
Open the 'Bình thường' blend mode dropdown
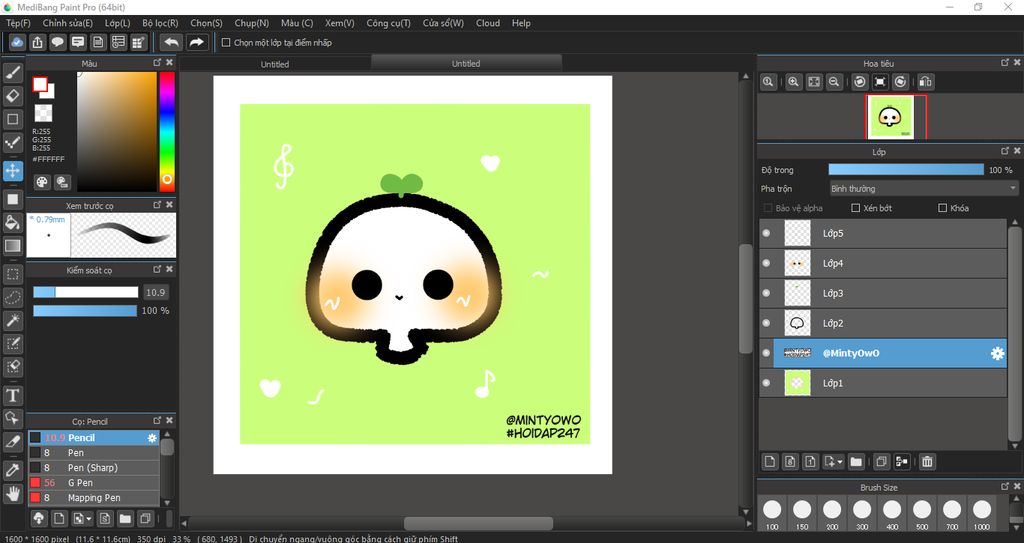[x=923, y=189]
